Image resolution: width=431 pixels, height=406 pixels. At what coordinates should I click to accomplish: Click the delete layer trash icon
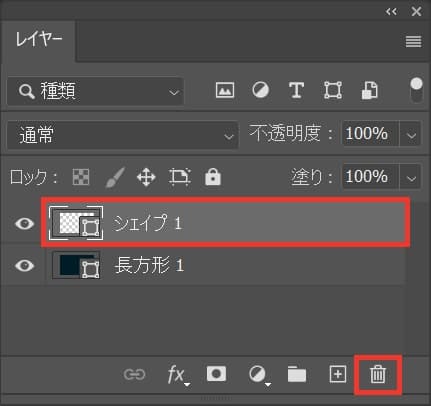(378, 375)
